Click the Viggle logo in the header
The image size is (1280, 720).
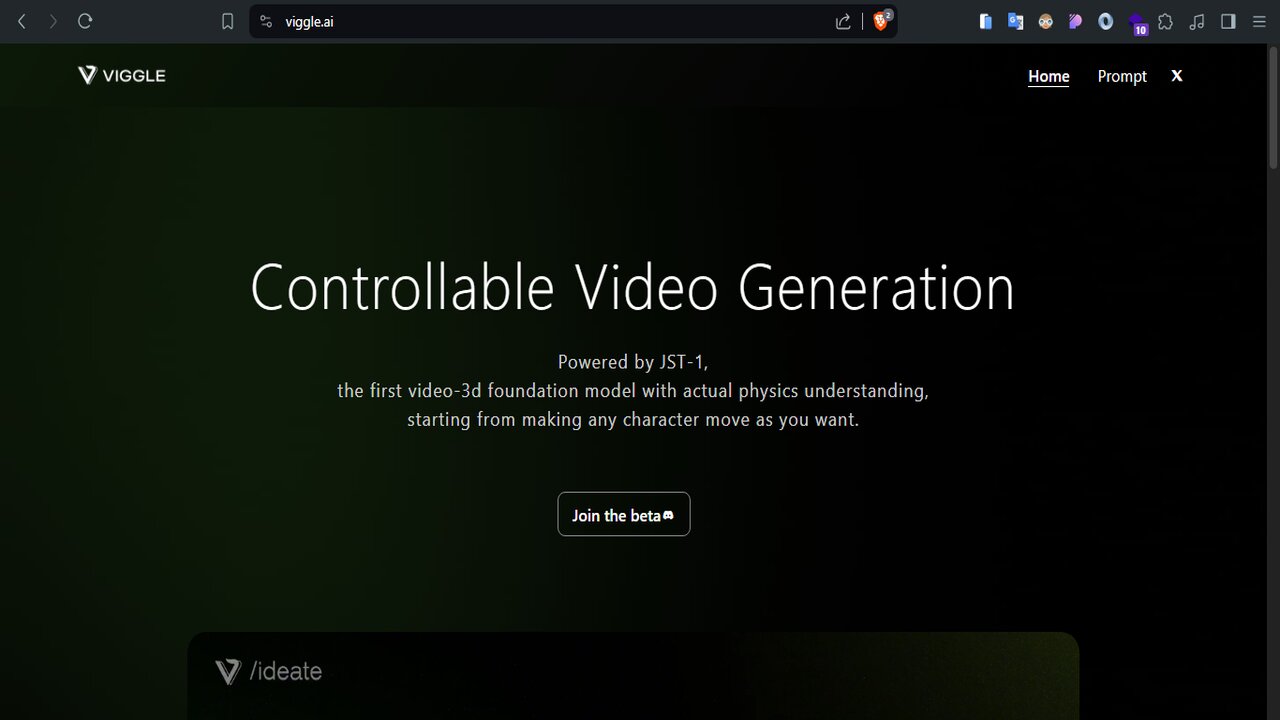[x=122, y=75]
